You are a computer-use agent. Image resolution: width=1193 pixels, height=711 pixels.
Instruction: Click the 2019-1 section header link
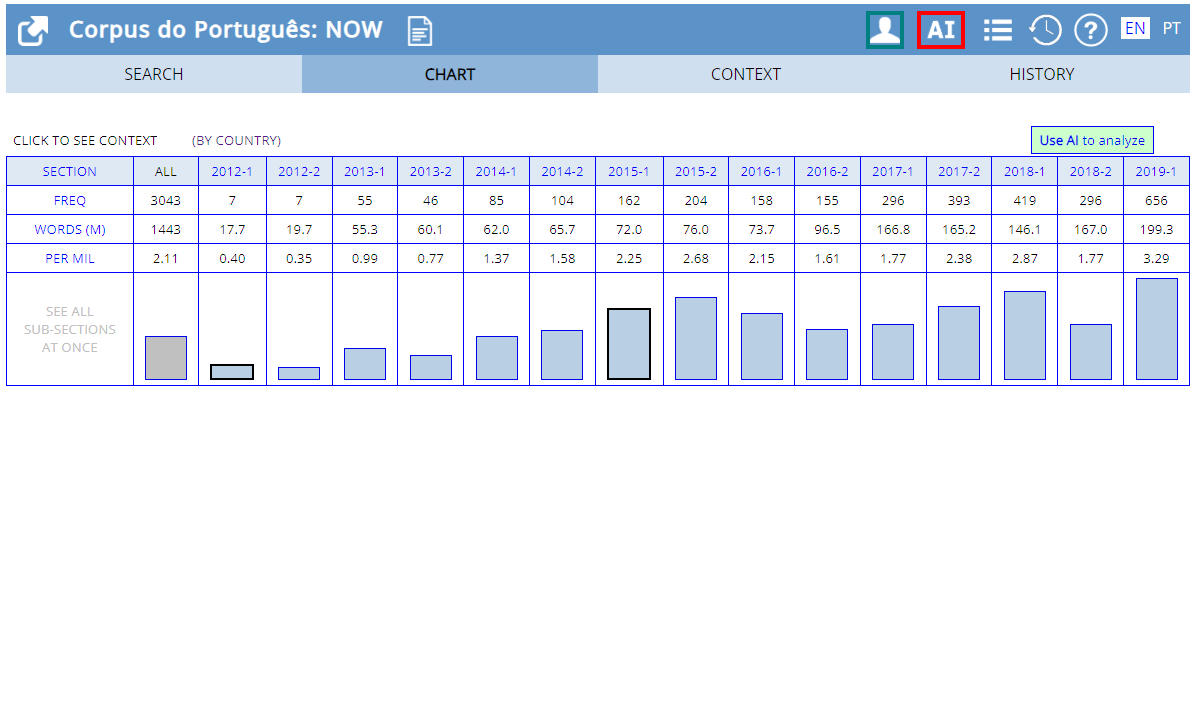tap(1156, 172)
